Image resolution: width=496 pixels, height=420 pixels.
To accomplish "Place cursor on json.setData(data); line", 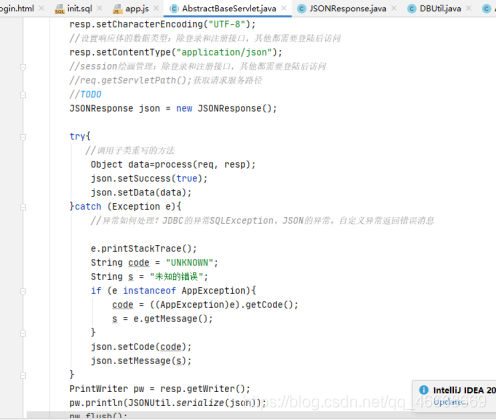I will coord(141,192).
